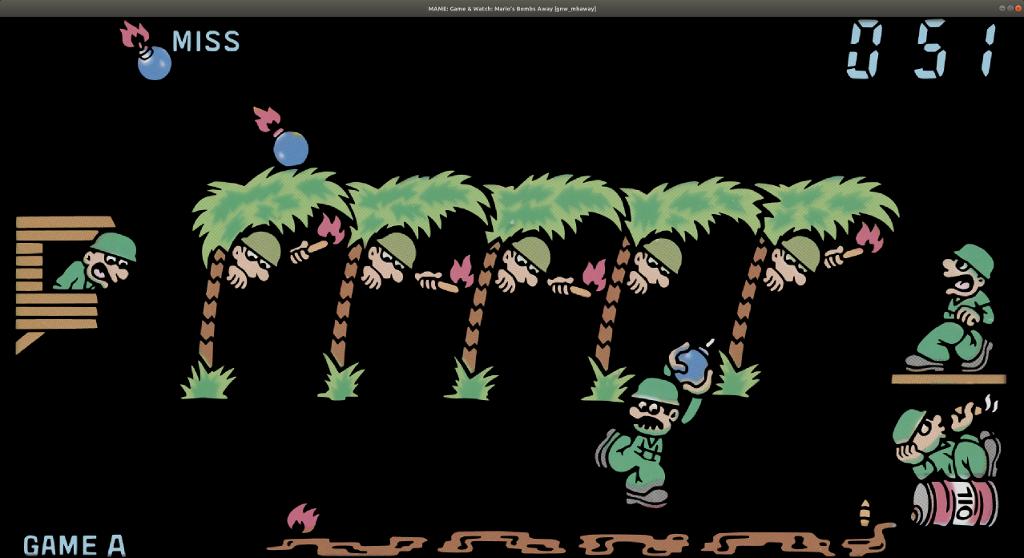Click the torch soldier in the first palm tree
The image size is (1024, 558).
click(255, 261)
